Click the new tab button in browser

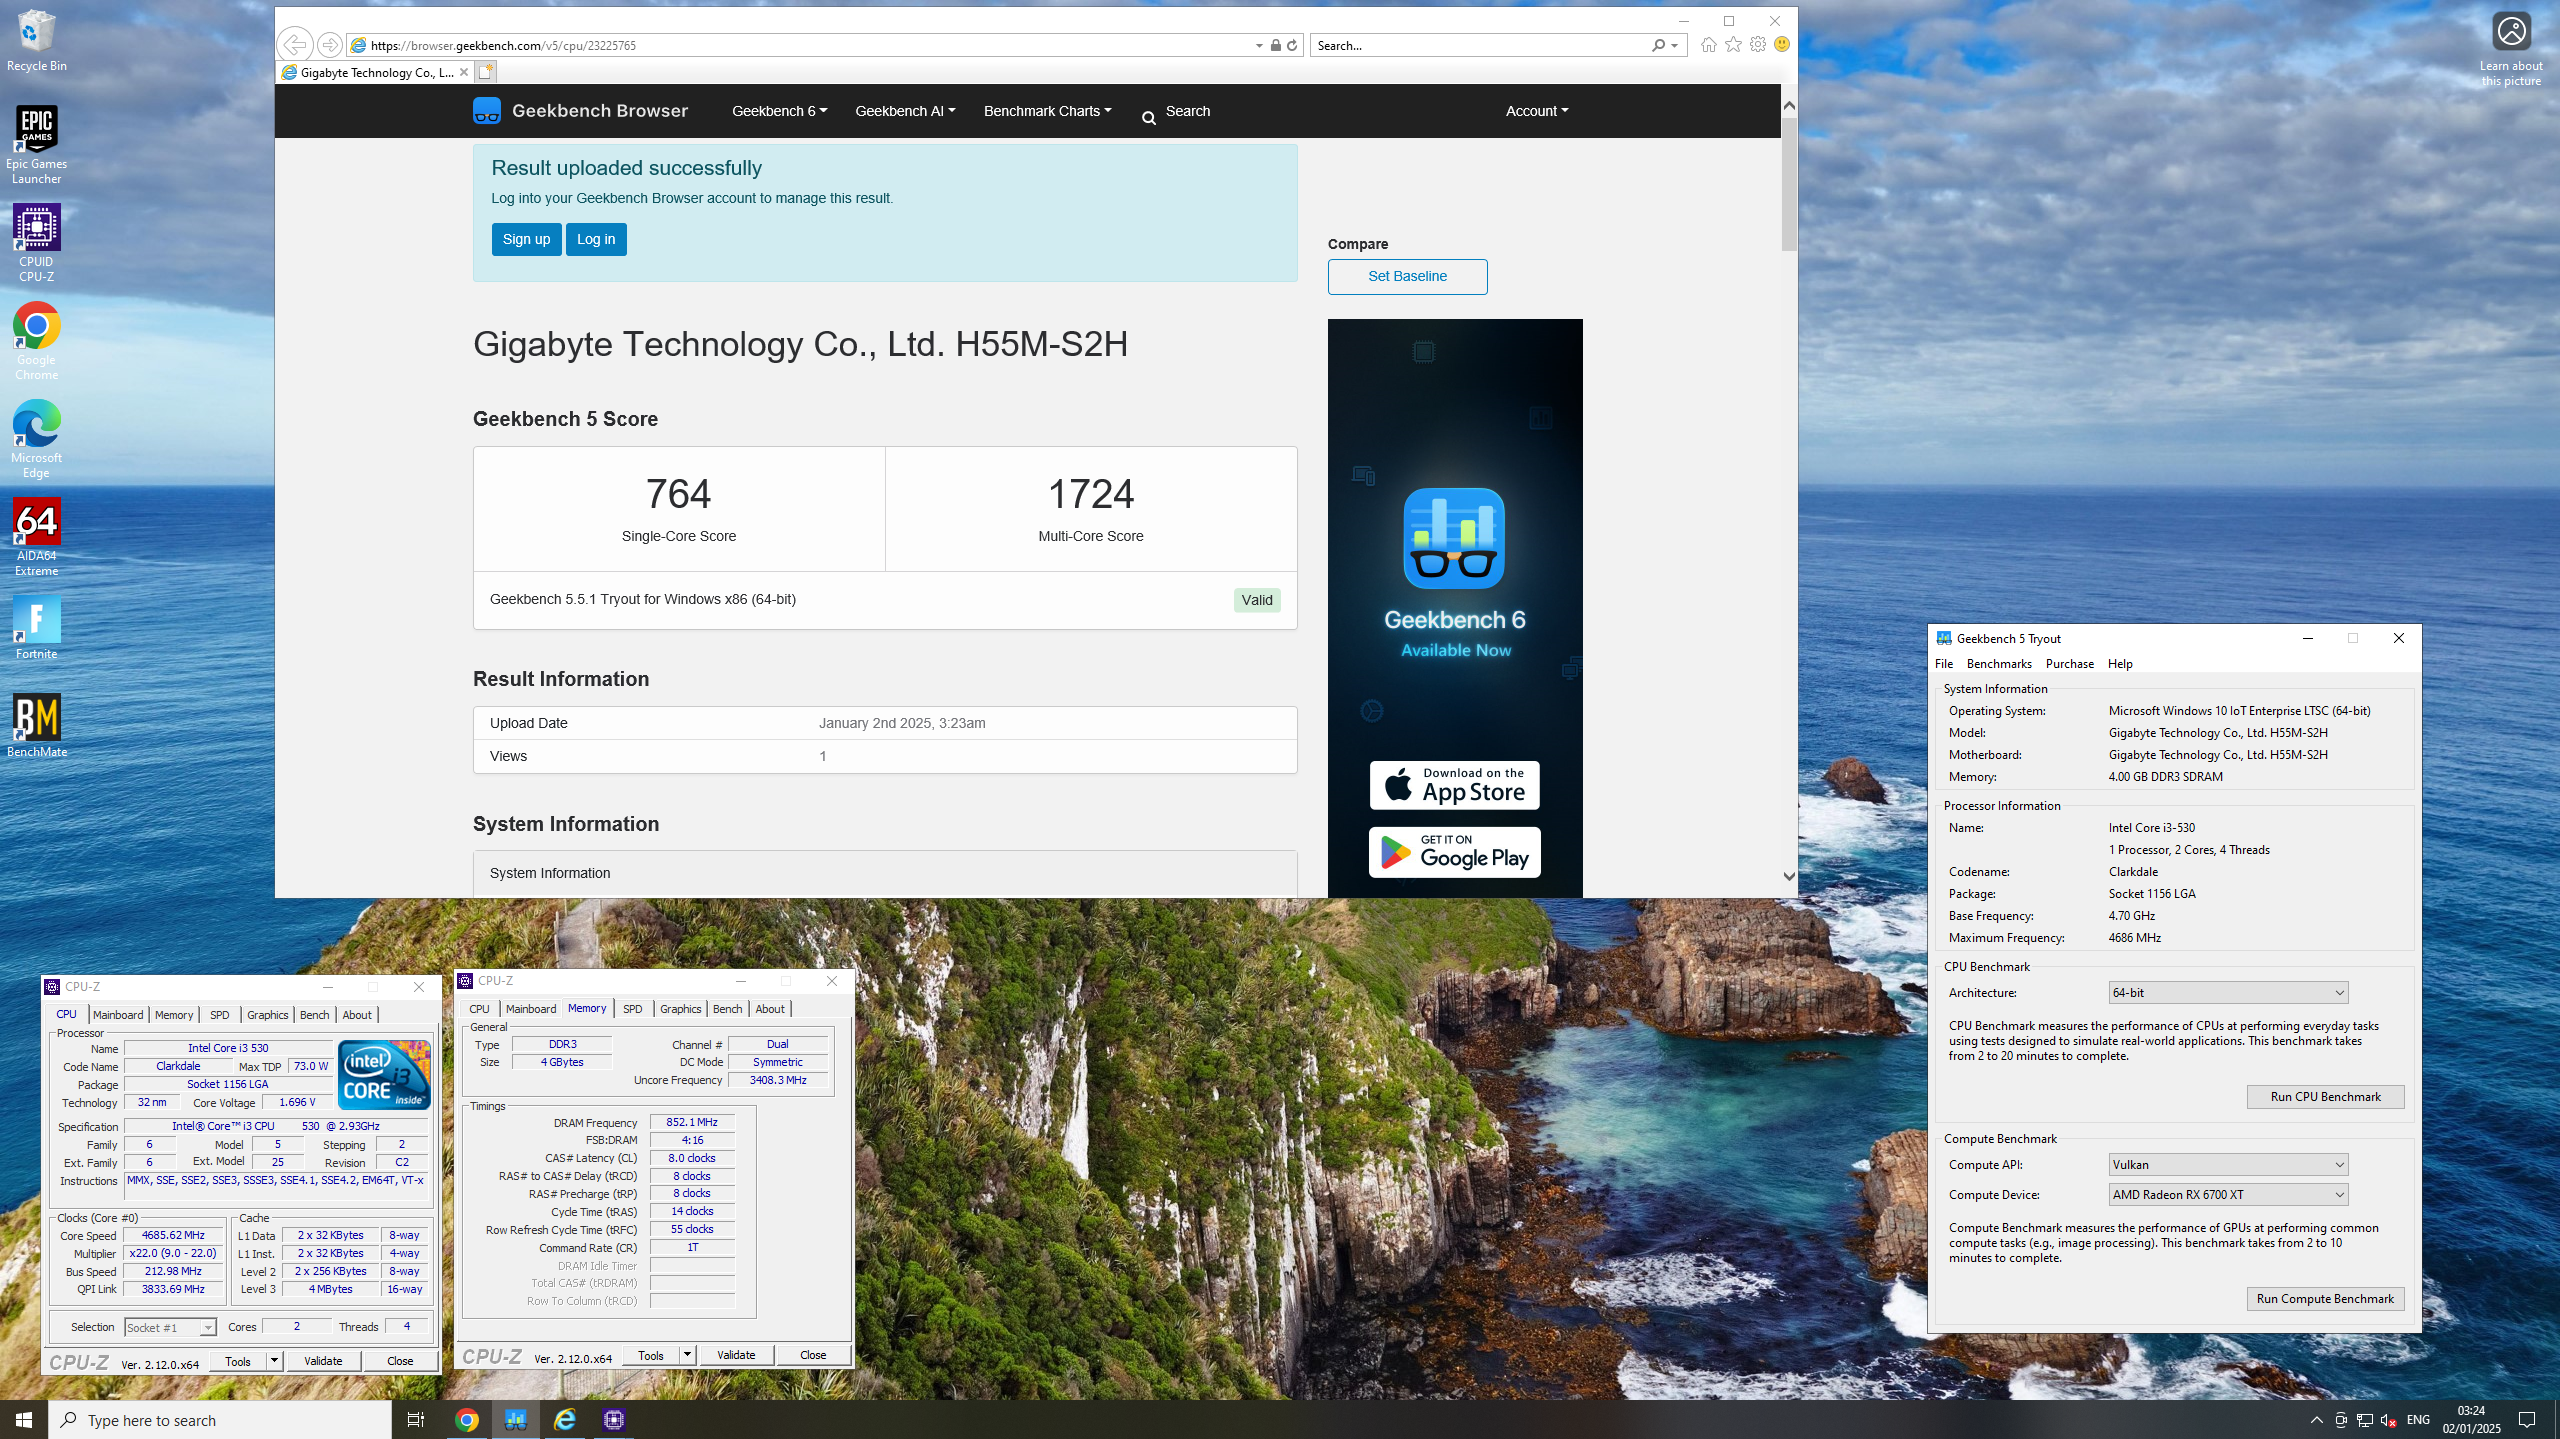485,72
